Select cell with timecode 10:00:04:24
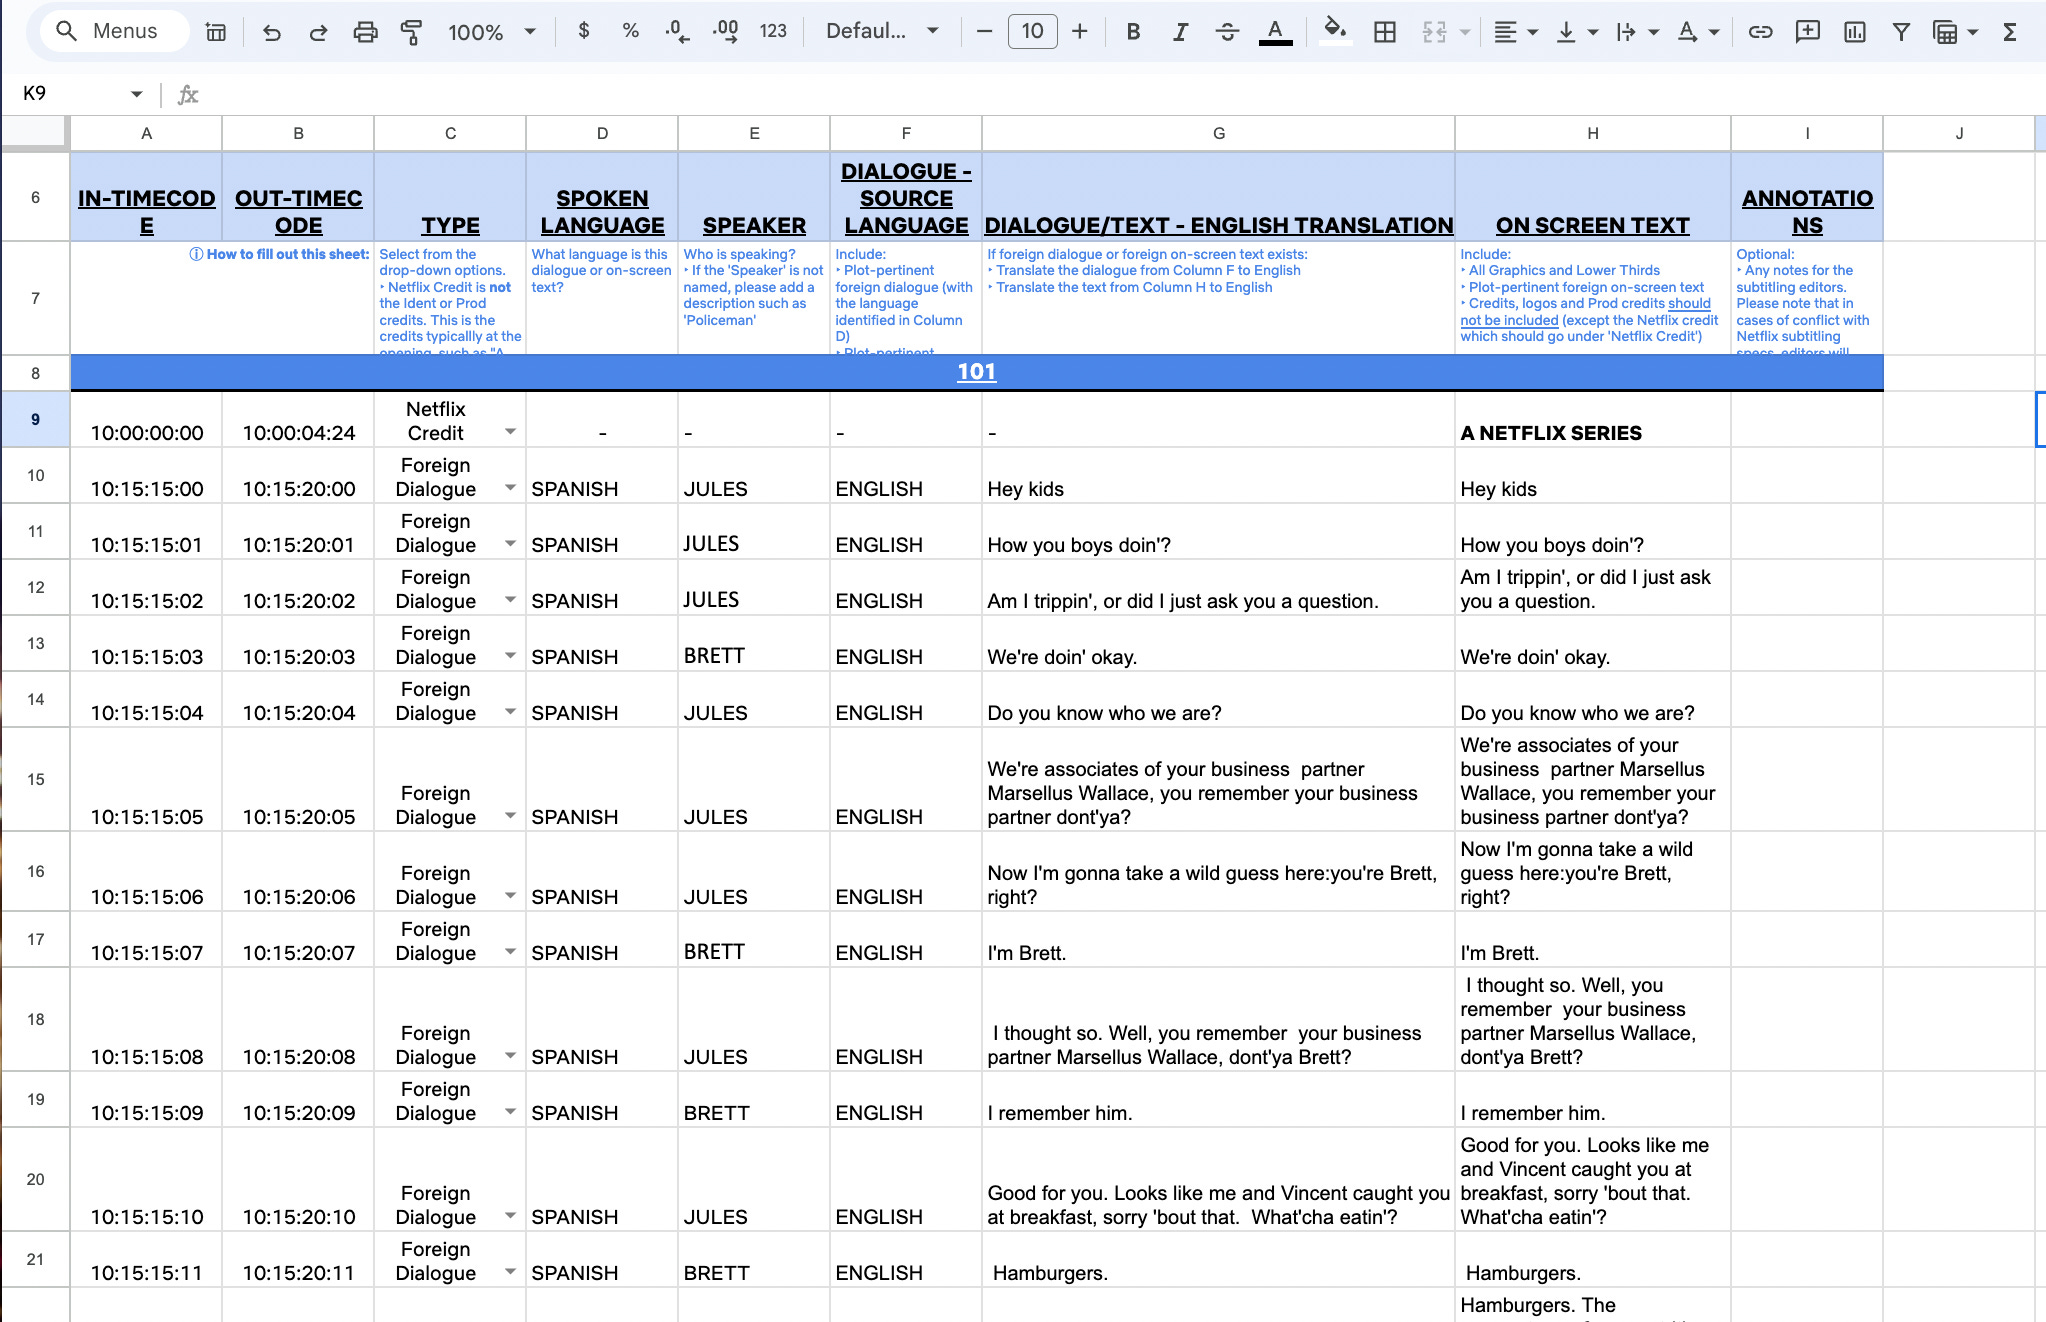 click(298, 419)
